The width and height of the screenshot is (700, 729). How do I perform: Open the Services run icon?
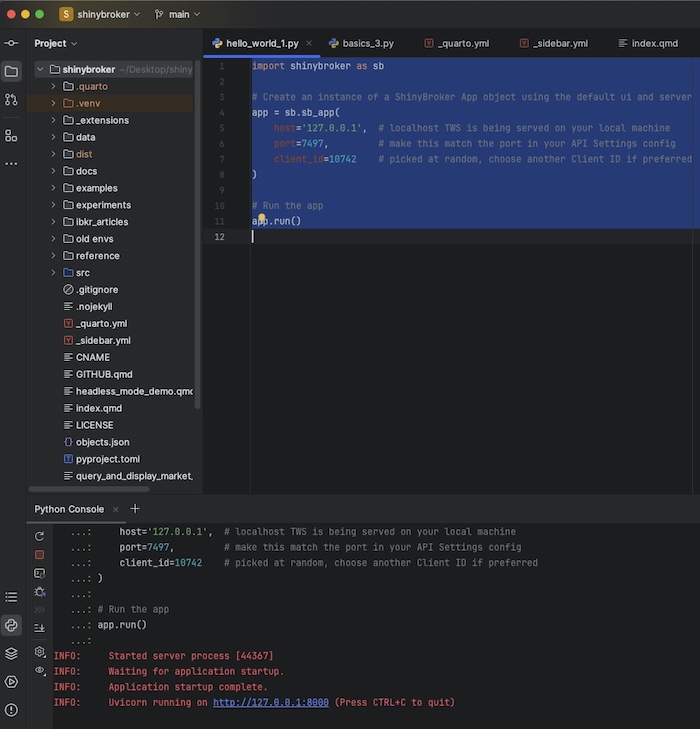11,682
